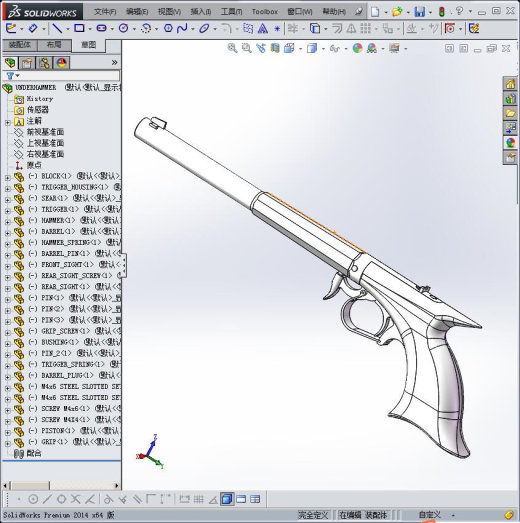Toggle the angle snap icon
This screenshot has width=520, height=523.
click(213, 499)
